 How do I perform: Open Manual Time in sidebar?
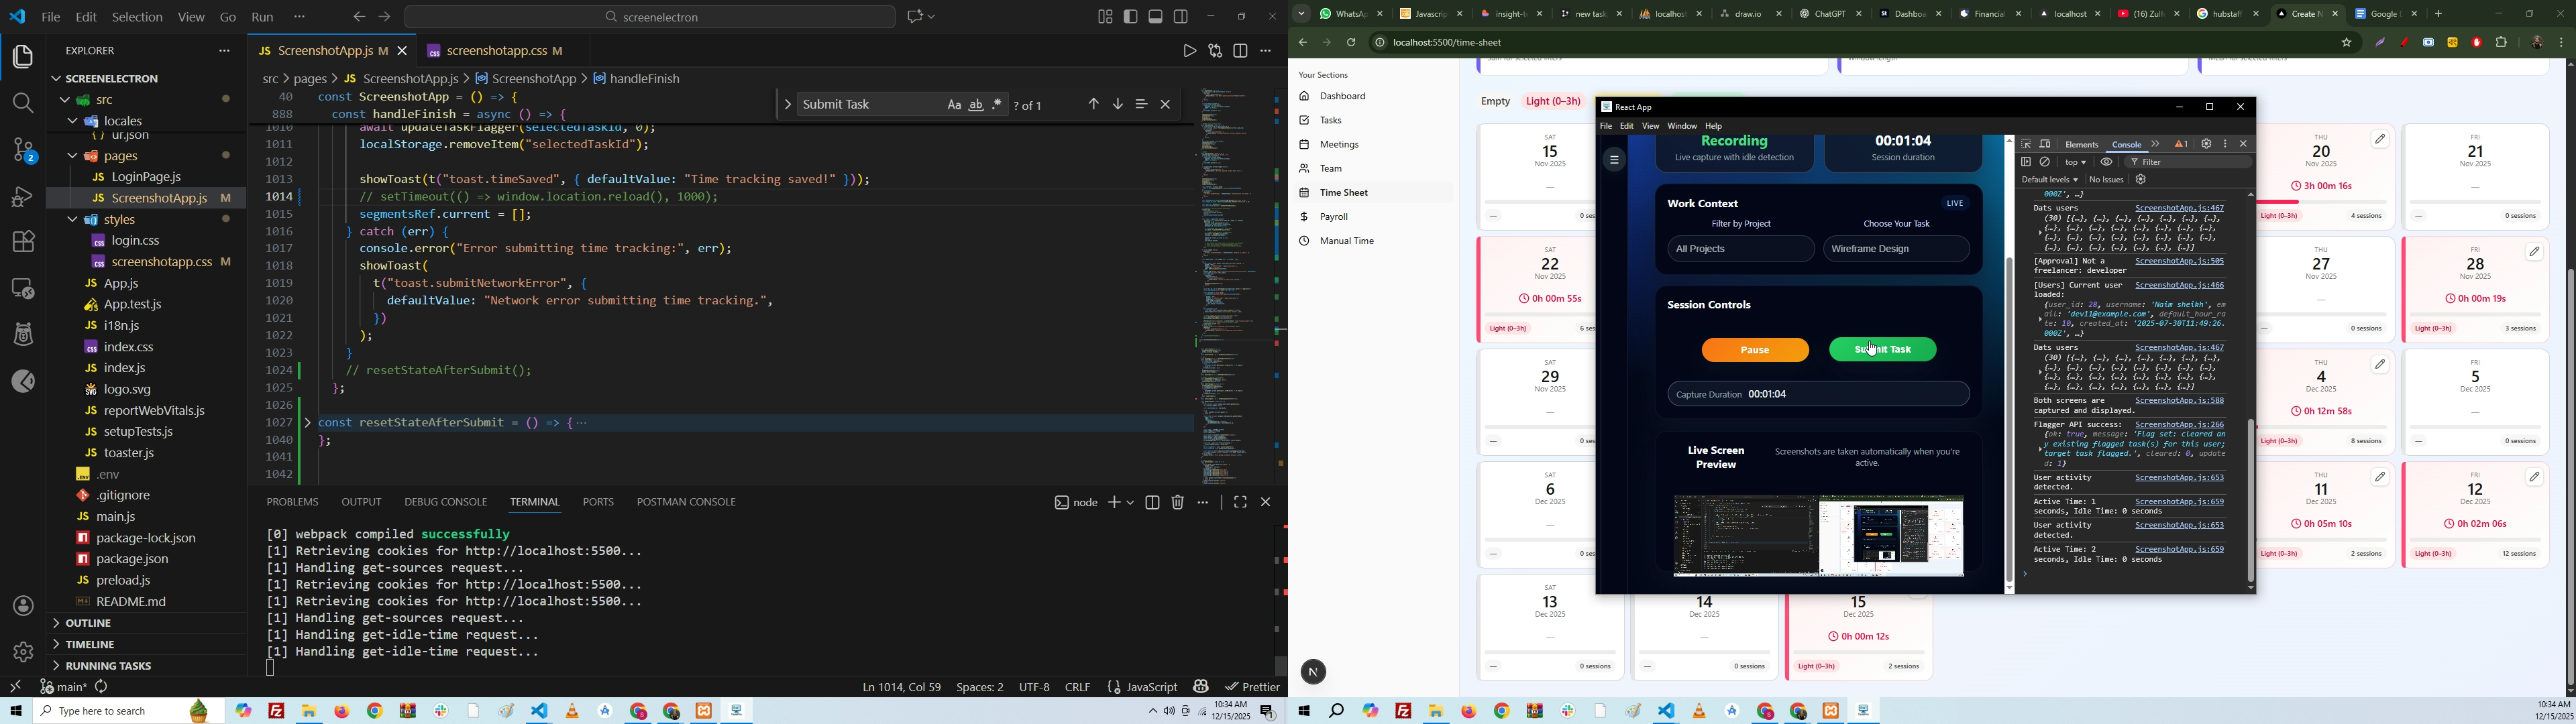(1347, 241)
